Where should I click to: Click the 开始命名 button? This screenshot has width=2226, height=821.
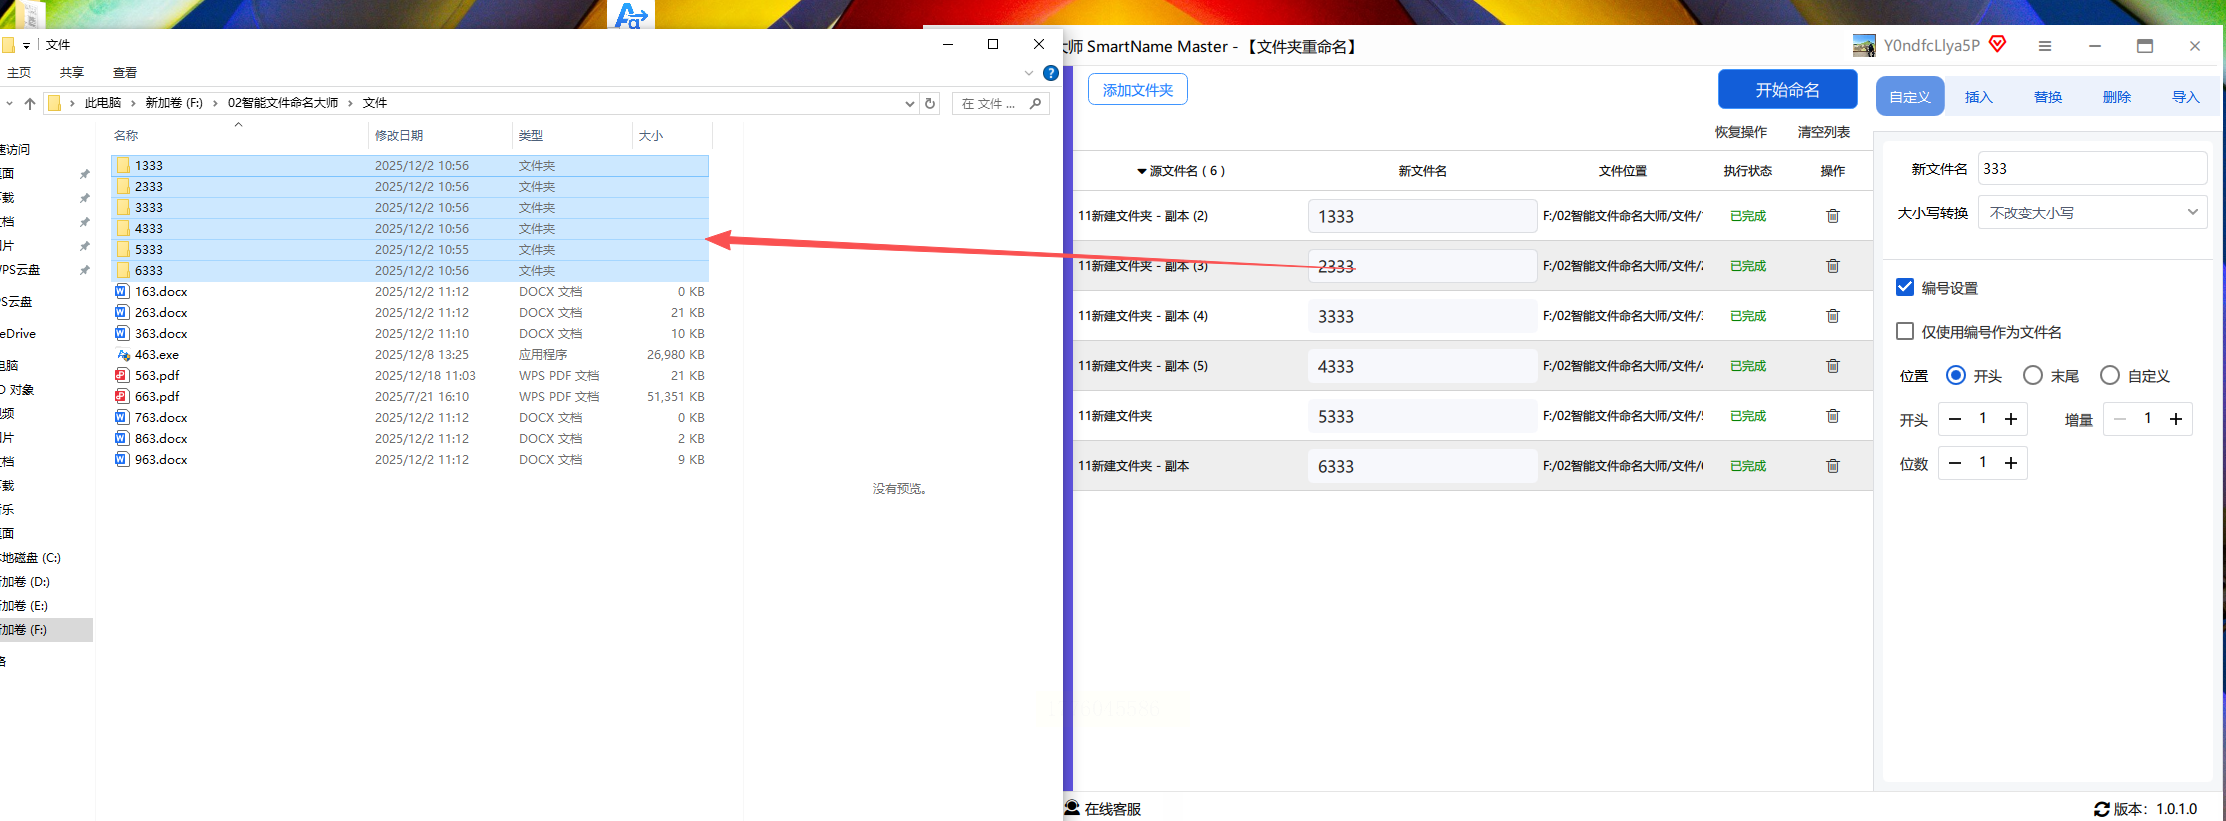click(x=1787, y=90)
